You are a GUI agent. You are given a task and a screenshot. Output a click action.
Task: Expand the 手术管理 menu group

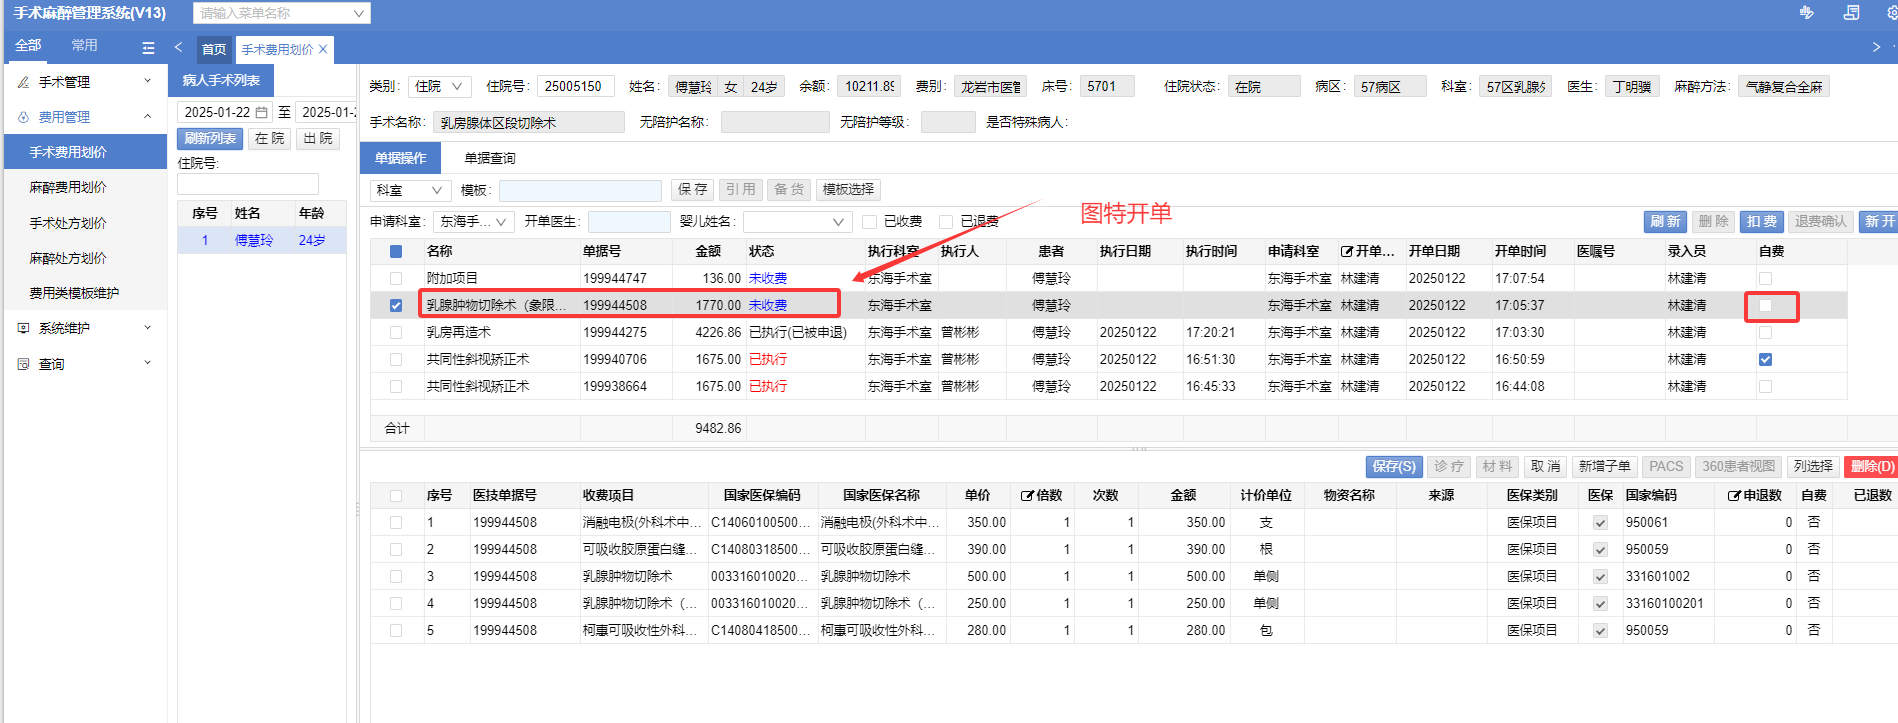(x=148, y=81)
